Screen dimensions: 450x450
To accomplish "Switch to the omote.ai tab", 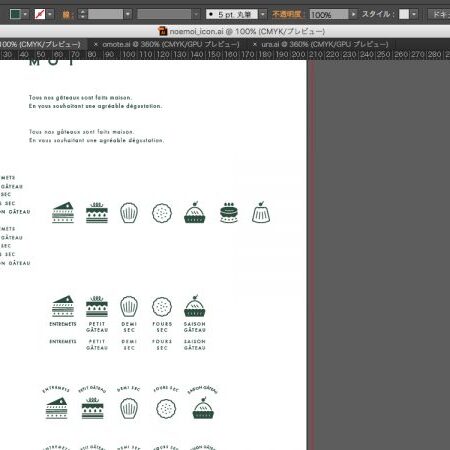I will click(171, 44).
